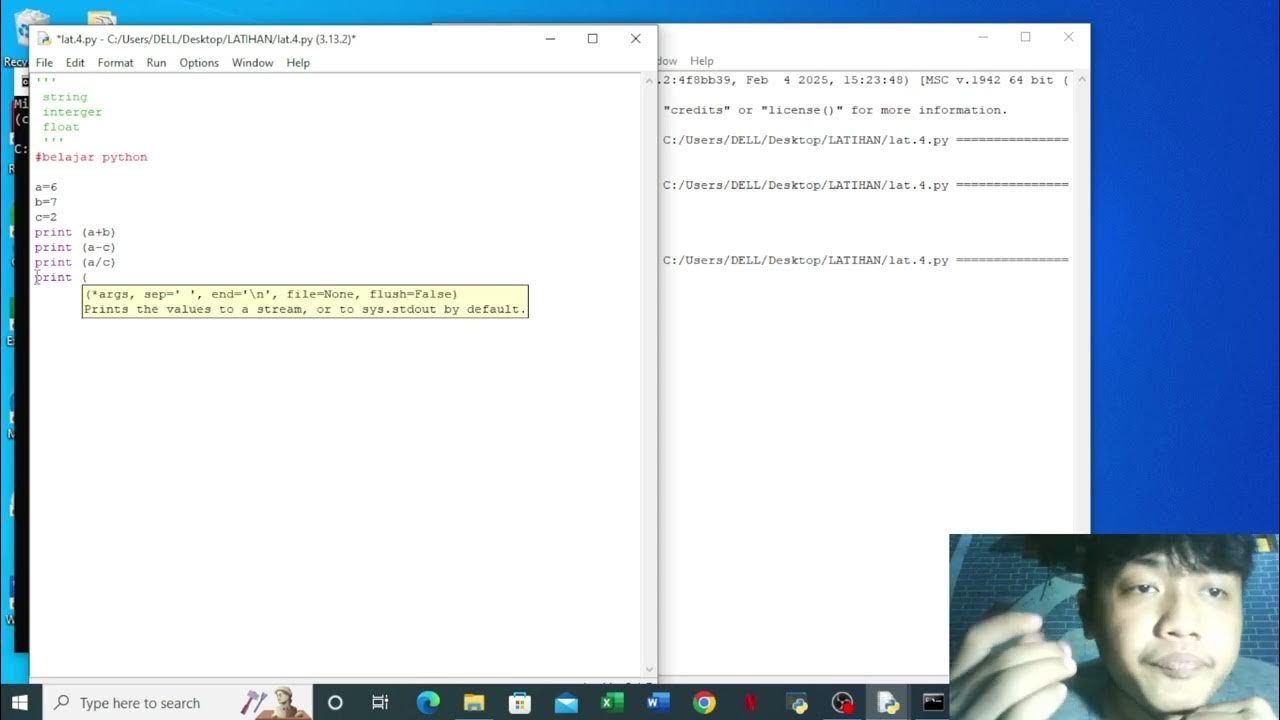Image resolution: width=1280 pixels, height=720 pixels.
Task: Open the Window menu in the editor
Action: 252,62
